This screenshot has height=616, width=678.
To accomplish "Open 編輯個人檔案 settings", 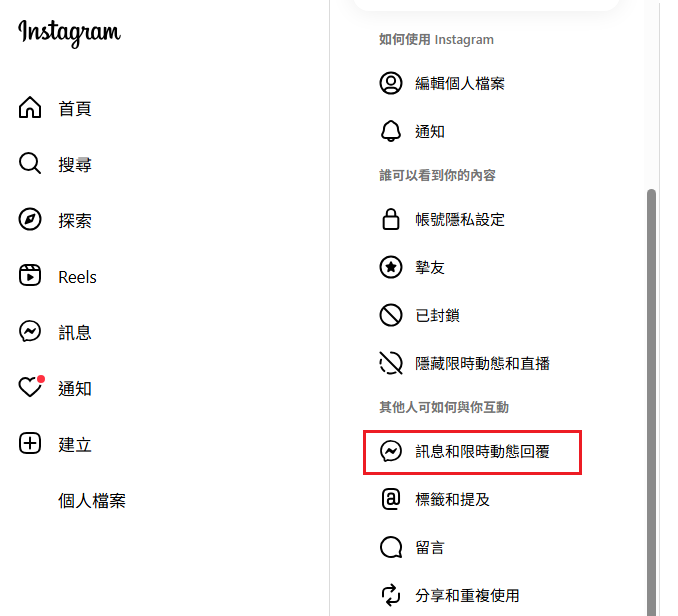I will click(x=460, y=83).
